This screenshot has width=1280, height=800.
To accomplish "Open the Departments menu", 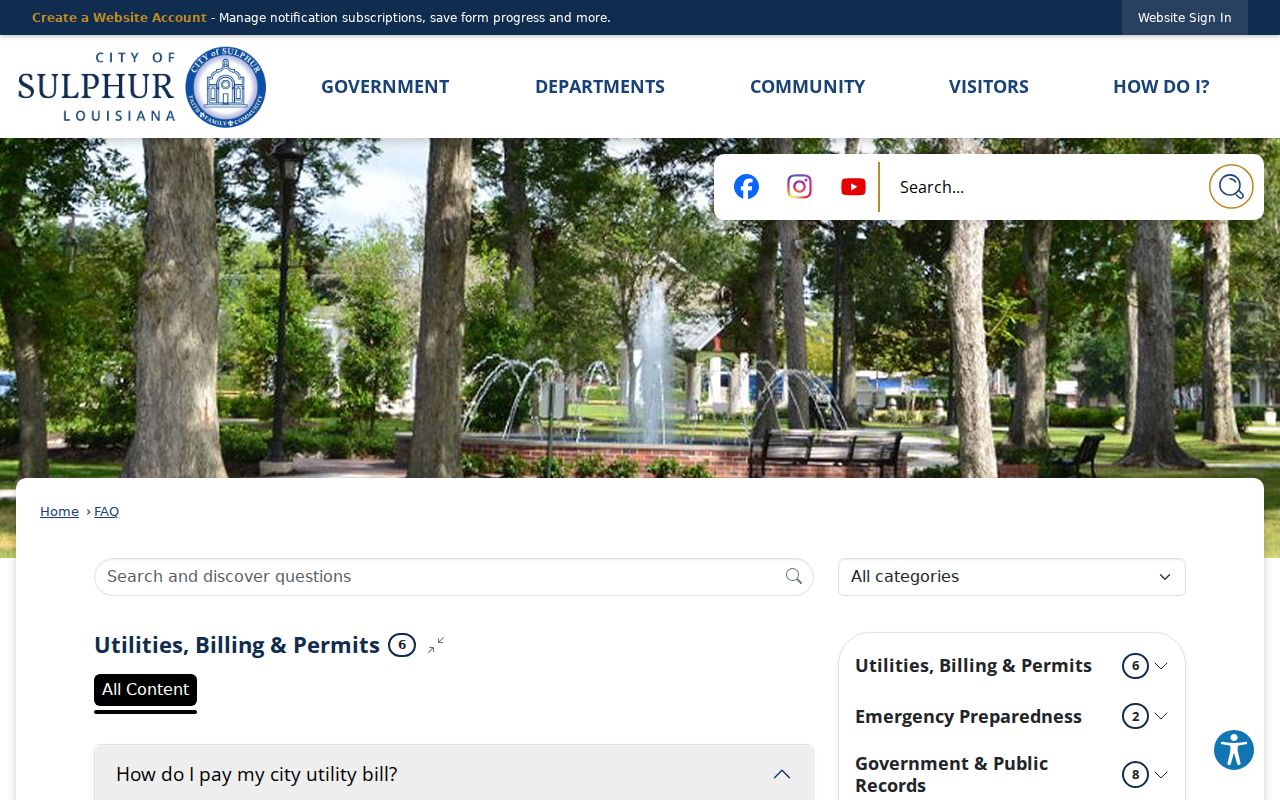I will [600, 87].
